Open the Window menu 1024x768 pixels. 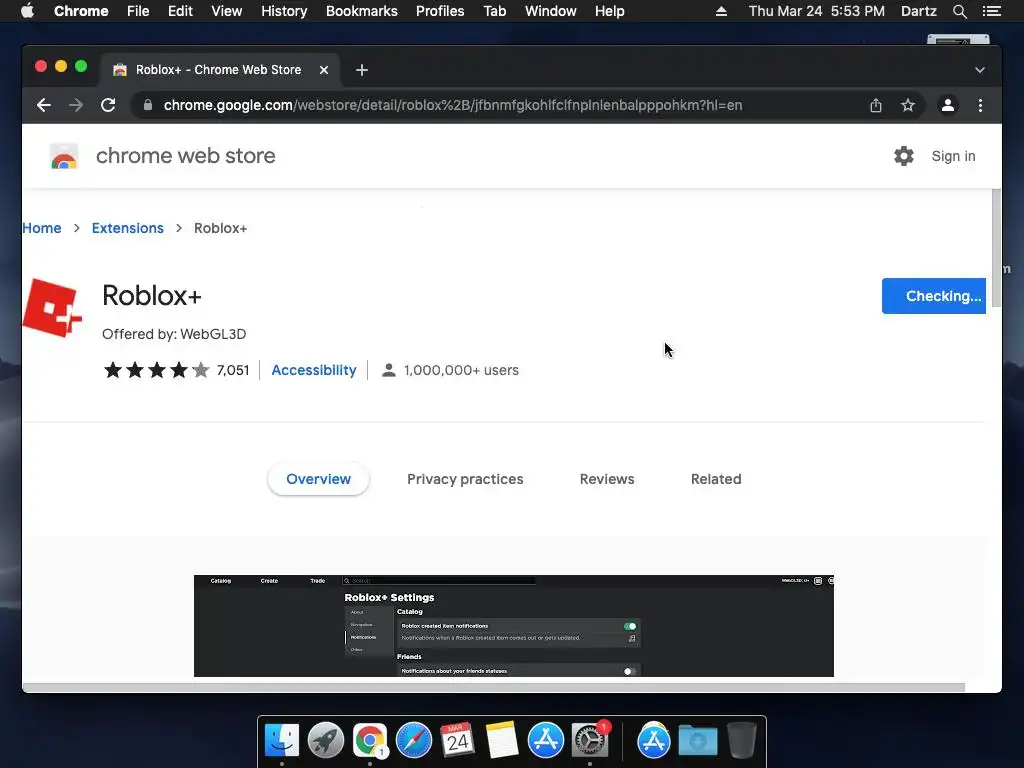(x=551, y=11)
